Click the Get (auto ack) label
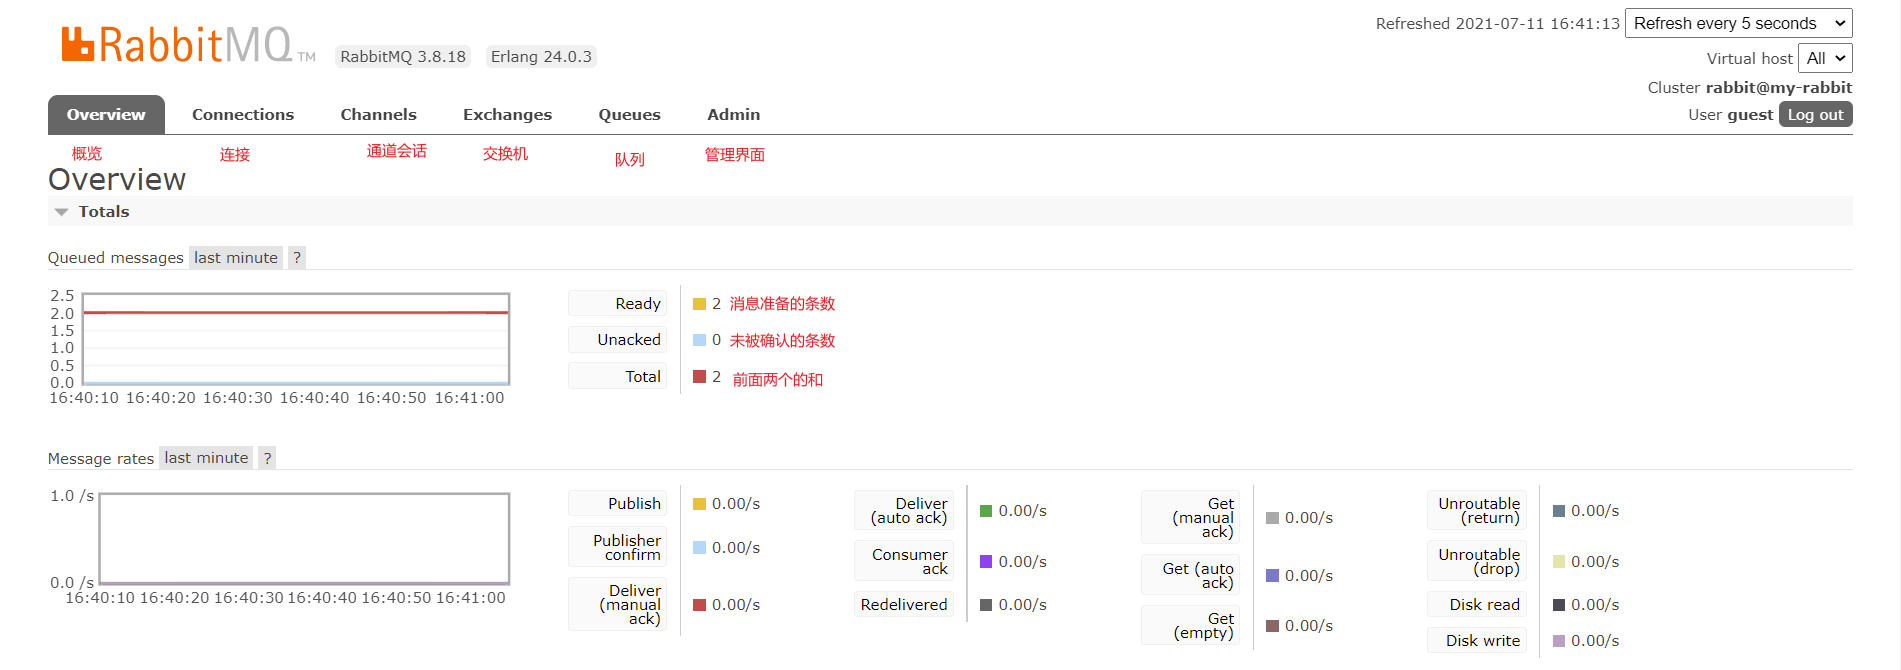 click(1190, 576)
